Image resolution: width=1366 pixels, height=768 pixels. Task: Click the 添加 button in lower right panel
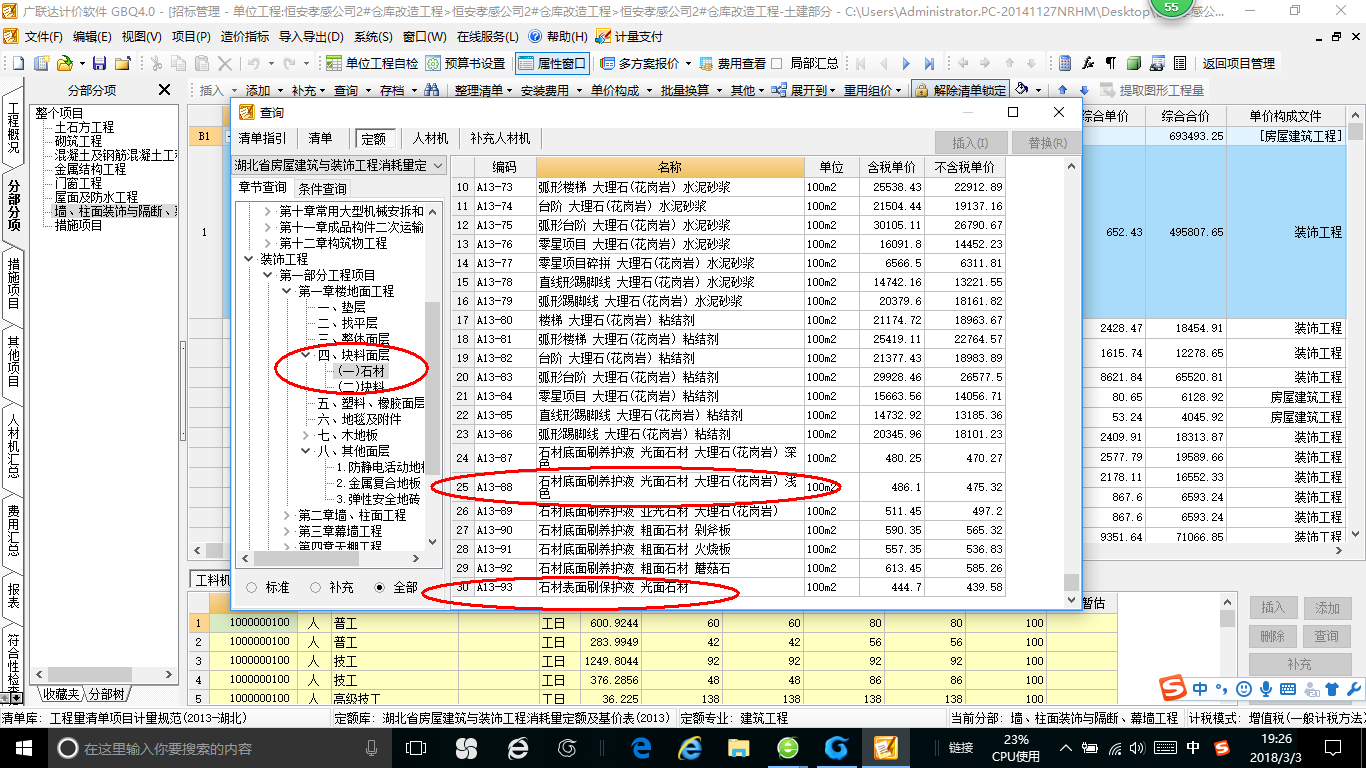[1327, 608]
